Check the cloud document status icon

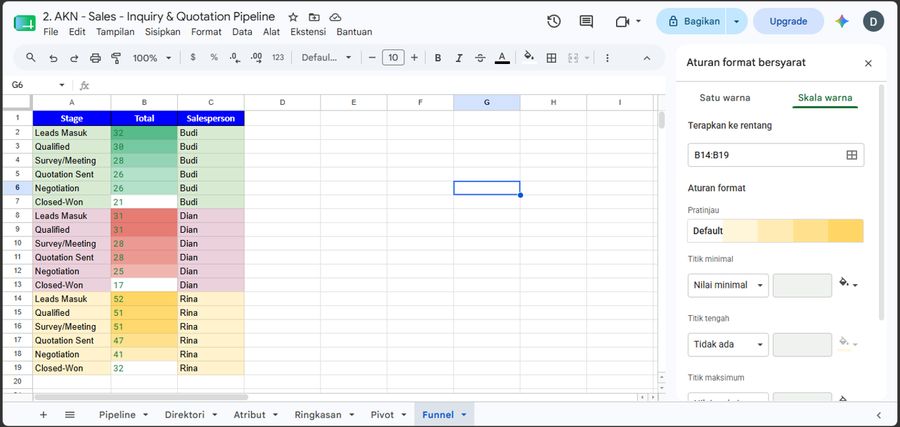click(x=335, y=17)
